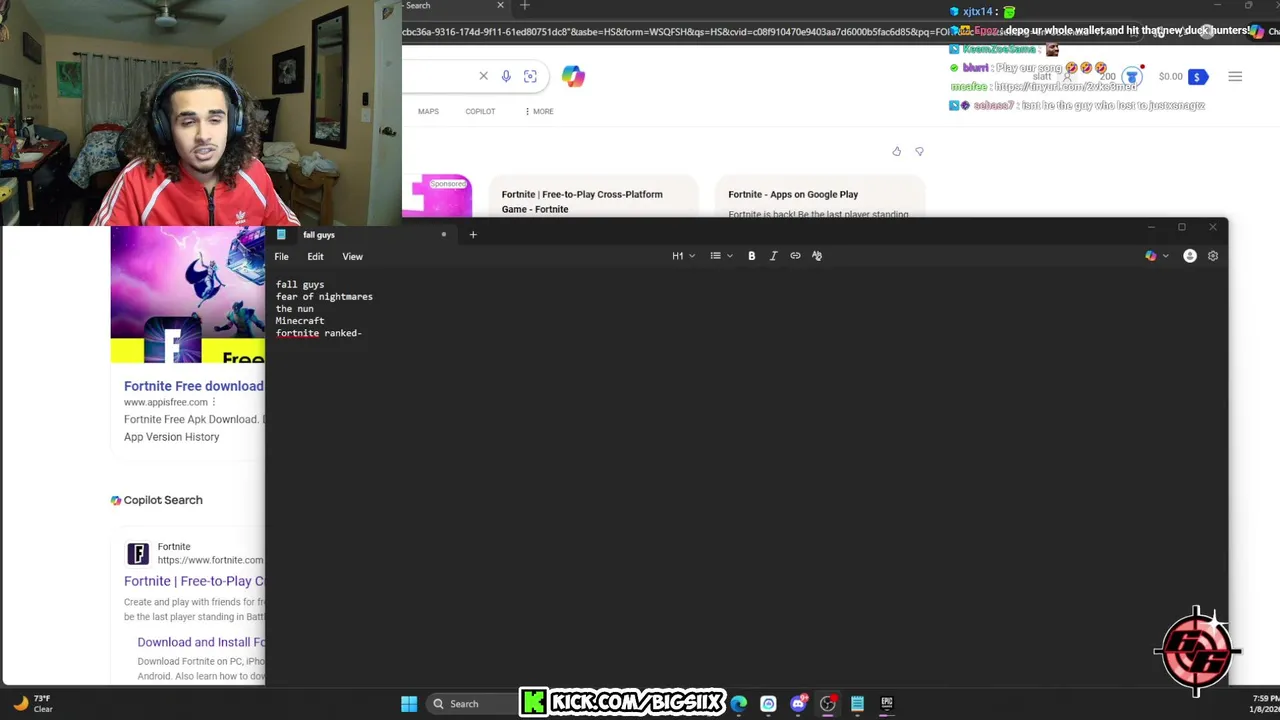
Task: Open the browser hamburger menu
Action: click(x=1235, y=77)
